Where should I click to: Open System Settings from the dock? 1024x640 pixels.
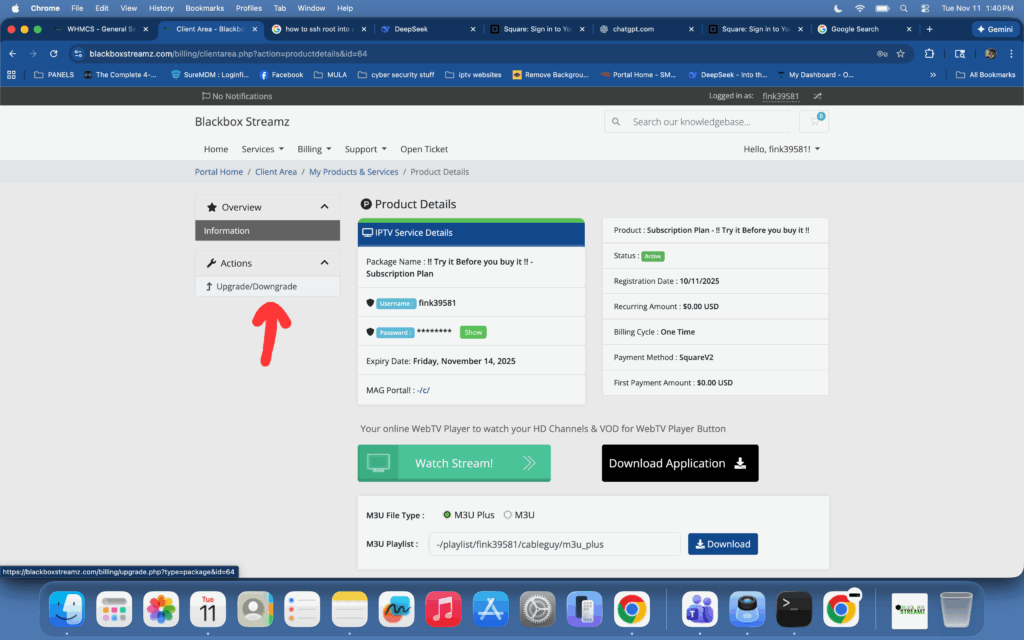537,607
